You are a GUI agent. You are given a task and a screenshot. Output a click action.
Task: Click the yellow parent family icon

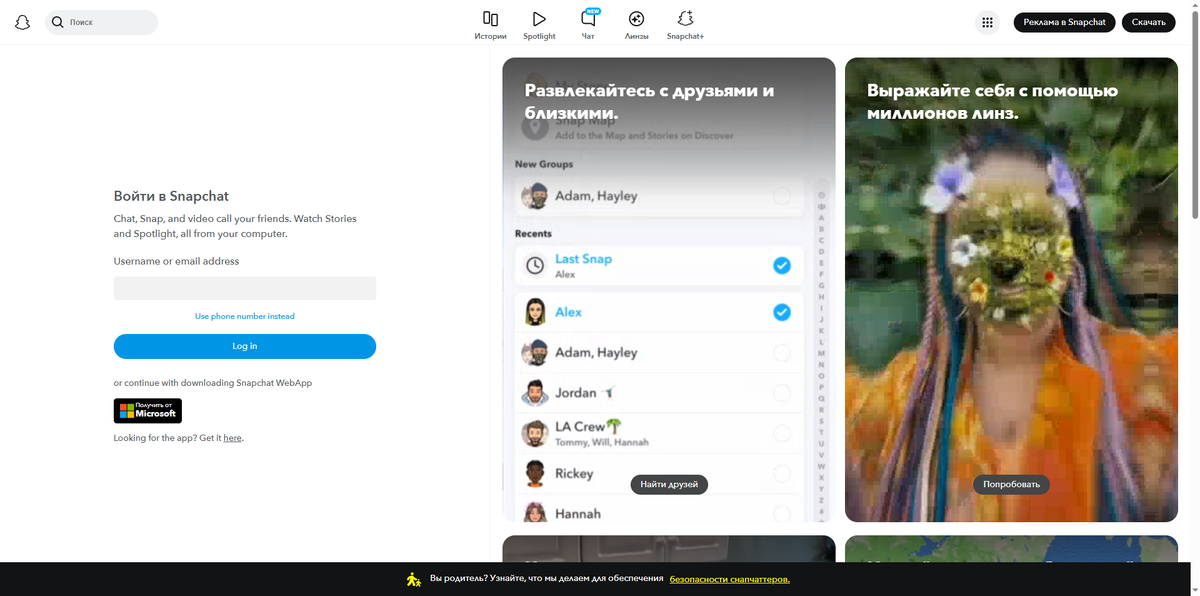click(414, 579)
